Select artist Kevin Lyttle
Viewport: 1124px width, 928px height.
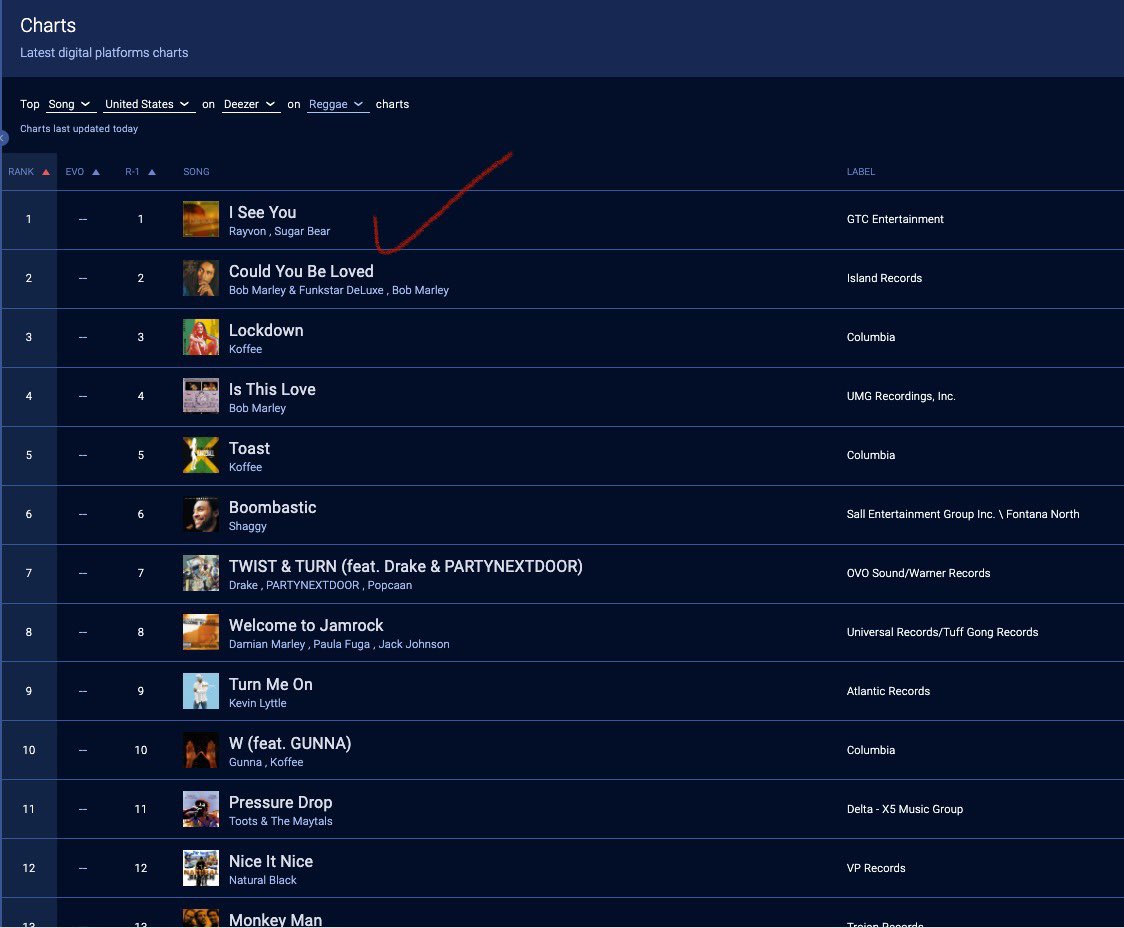pos(257,703)
